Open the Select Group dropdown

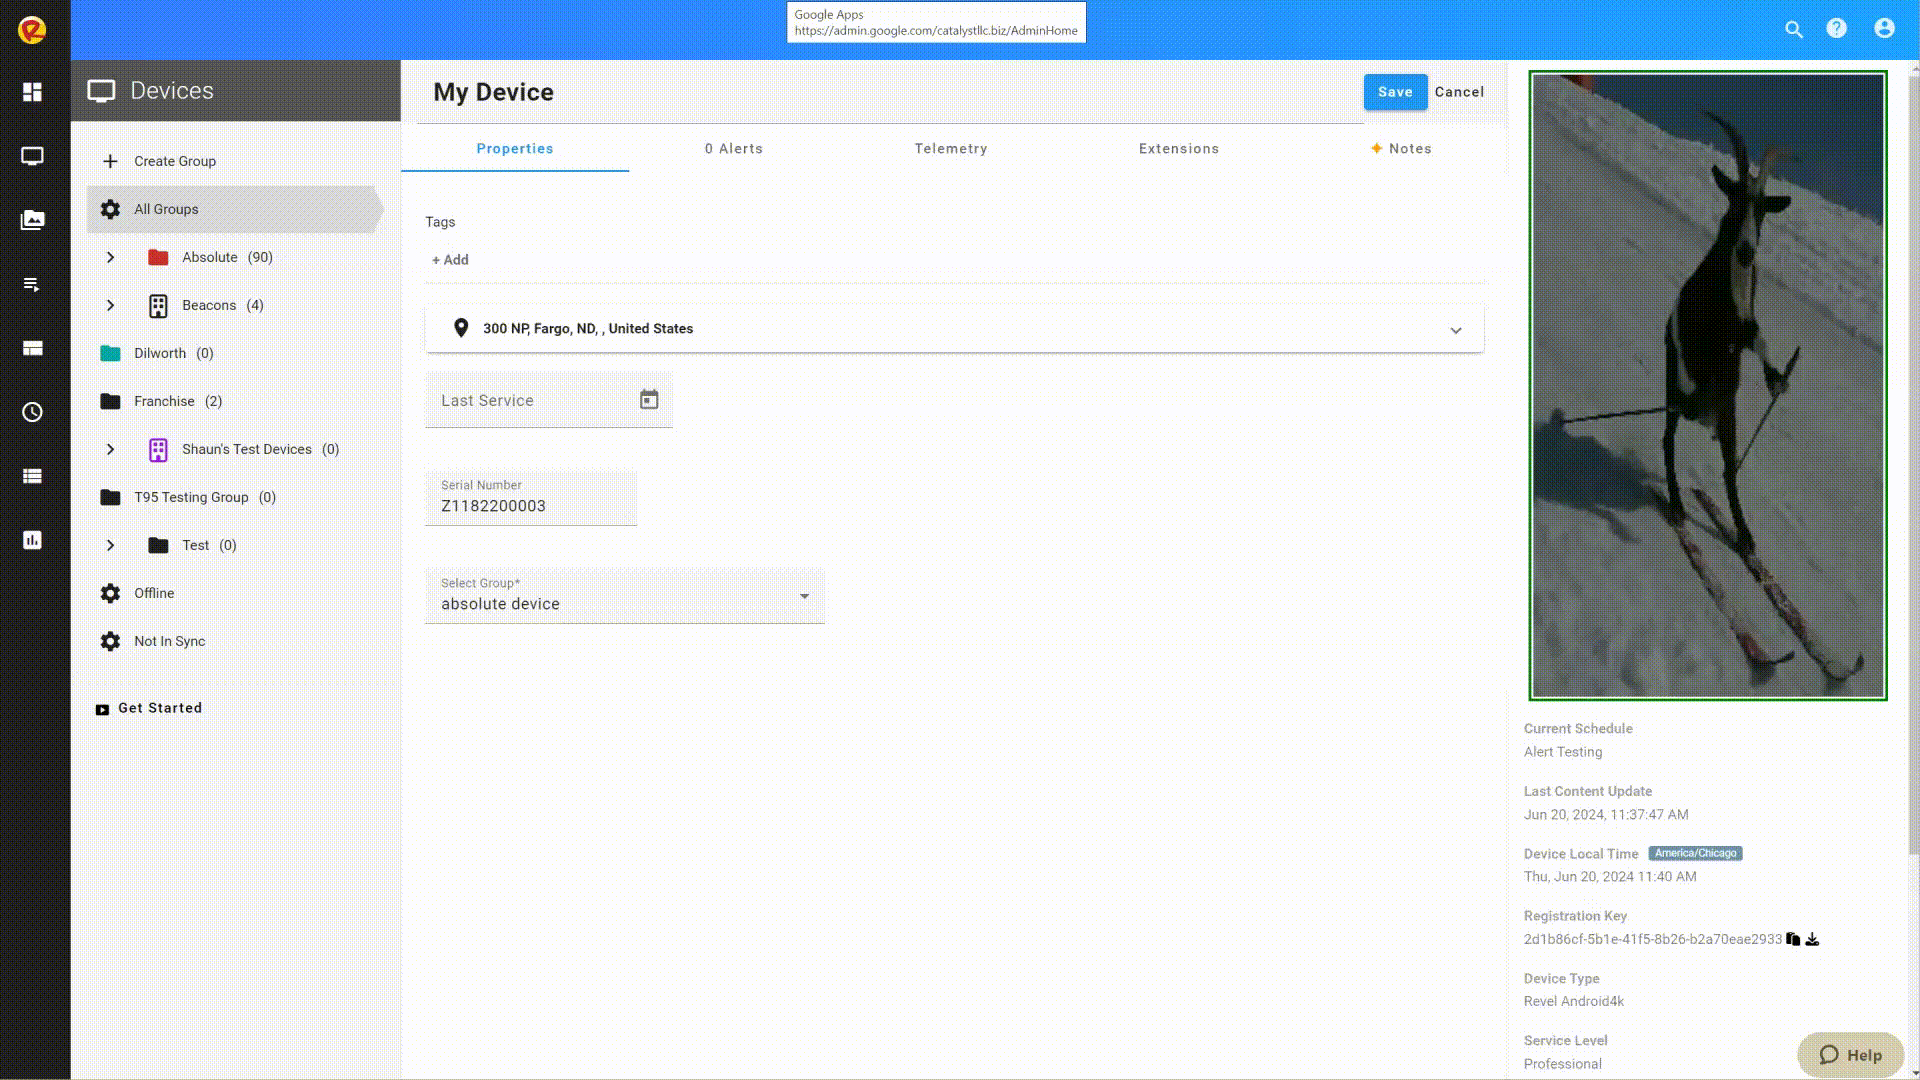tap(625, 596)
